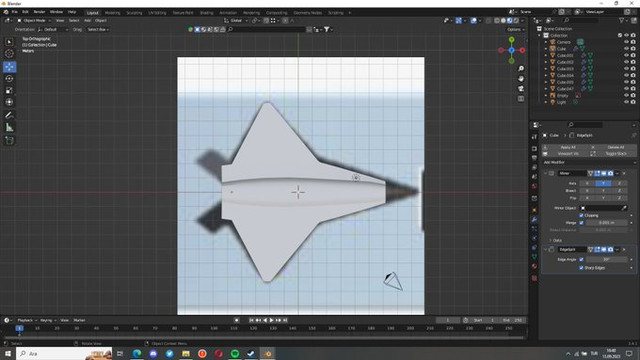Click the green Y axis on navigation gizmo
Image resolution: width=640 pixels, height=360 pixels.
[511, 40]
